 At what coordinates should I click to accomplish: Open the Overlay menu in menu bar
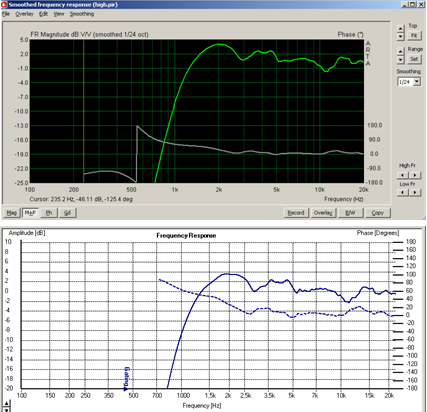click(x=24, y=14)
